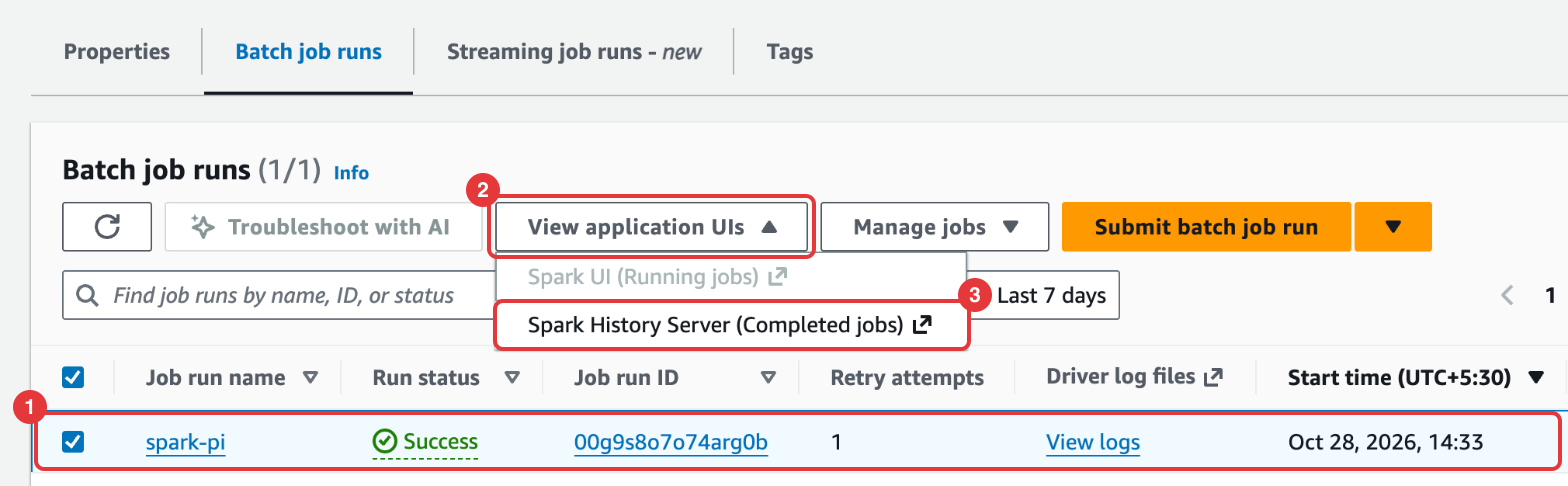Open the arrow dropdown beside Submit batch job run

[1393, 227]
